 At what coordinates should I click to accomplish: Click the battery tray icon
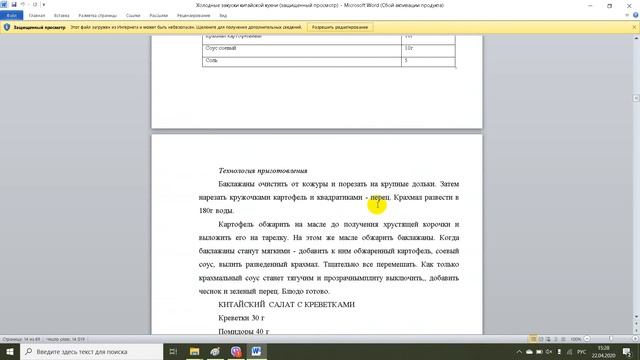point(539,352)
